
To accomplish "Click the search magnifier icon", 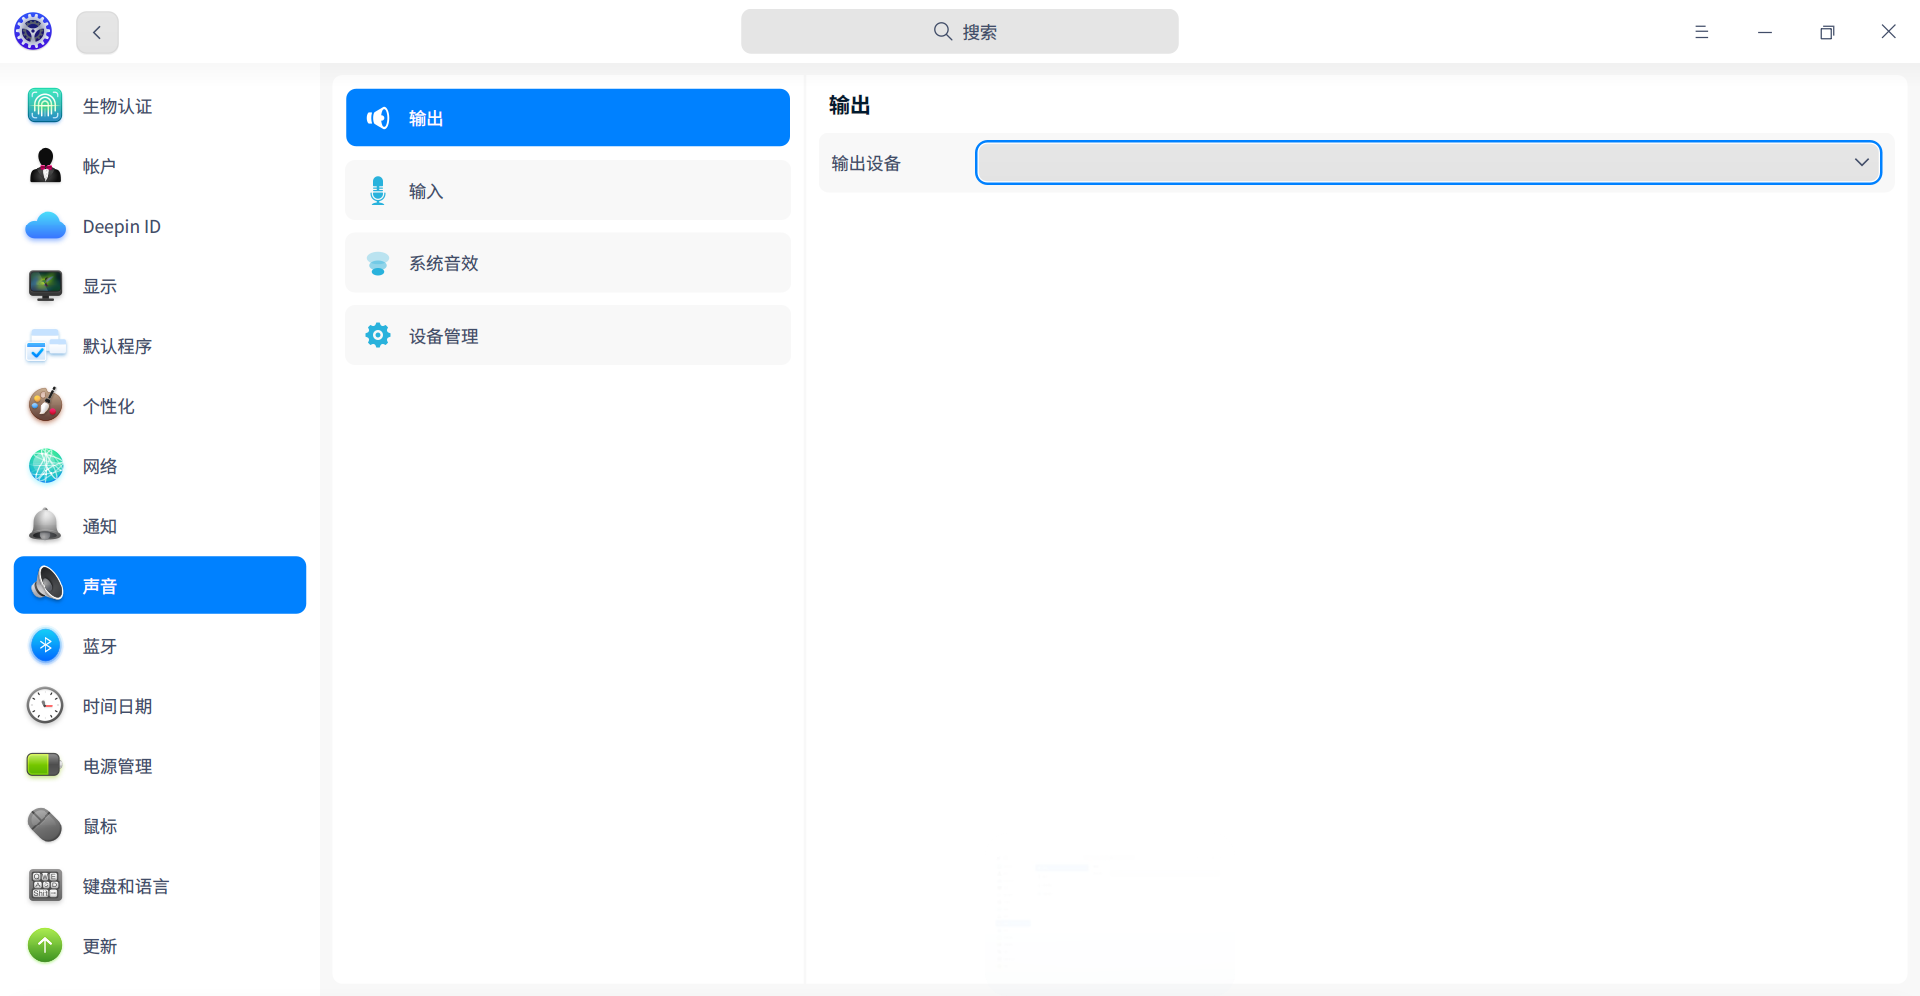I will [x=942, y=31].
